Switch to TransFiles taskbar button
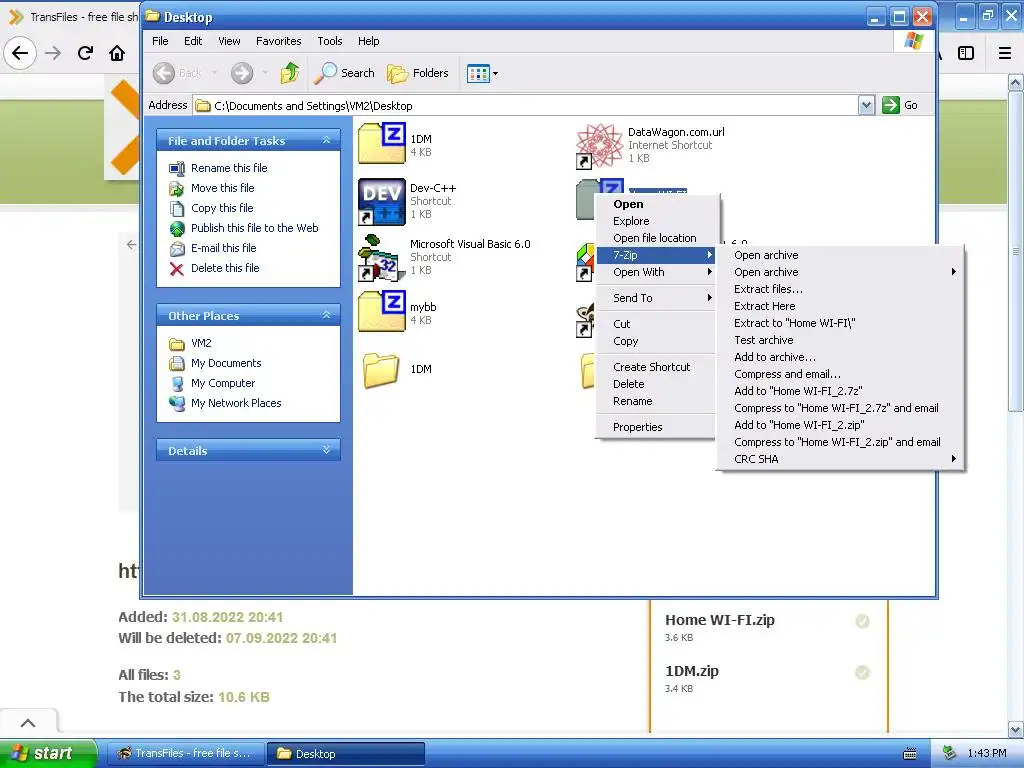1024x768 pixels. pos(185,754)
